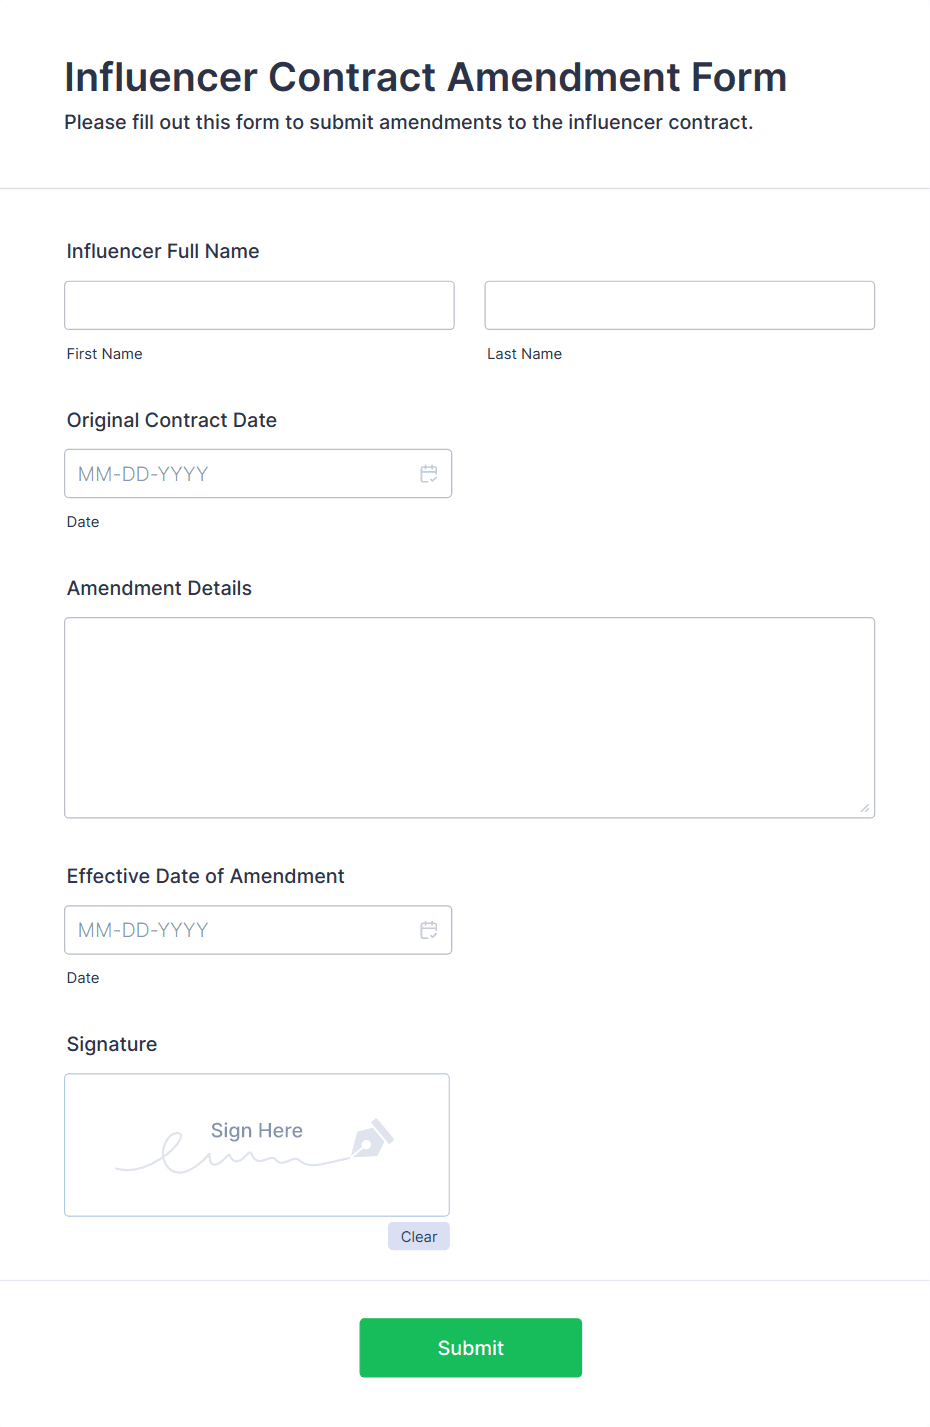Click the Date label under Original Contract Date
The image size is (930, 1427).
click(x=83, y=521)
